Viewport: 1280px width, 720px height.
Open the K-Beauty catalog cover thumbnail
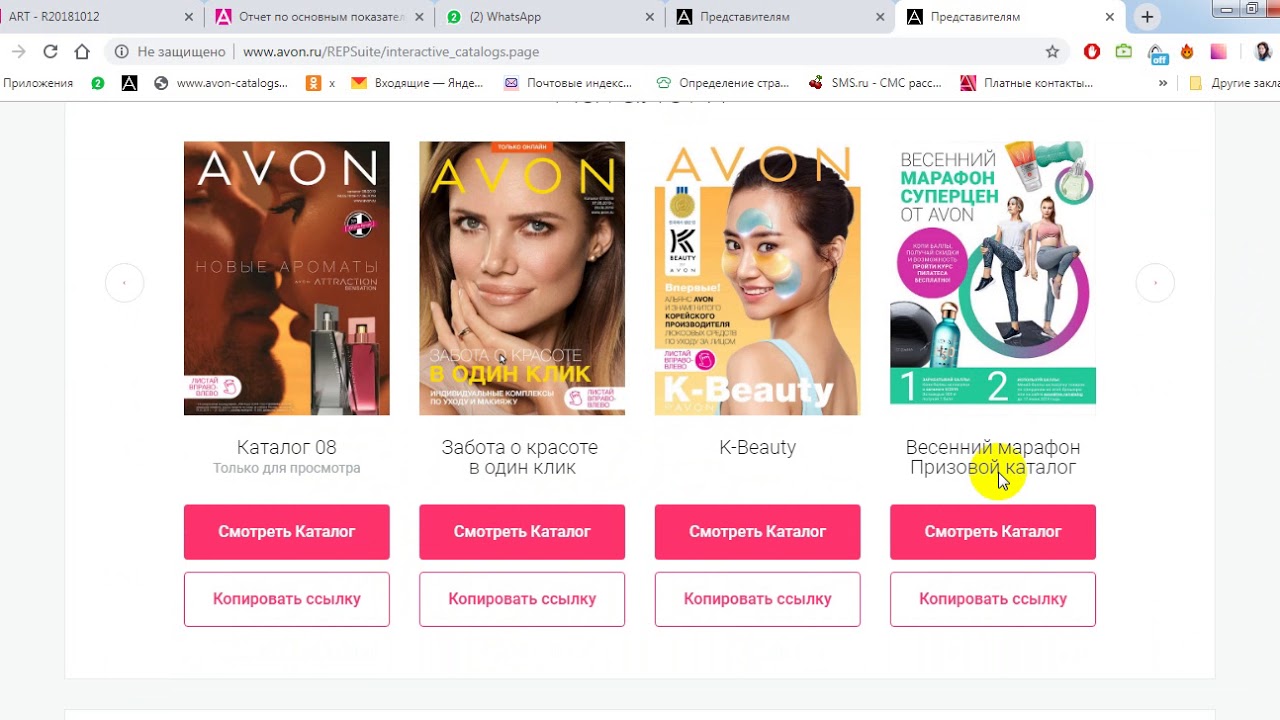tap(757, 278)
